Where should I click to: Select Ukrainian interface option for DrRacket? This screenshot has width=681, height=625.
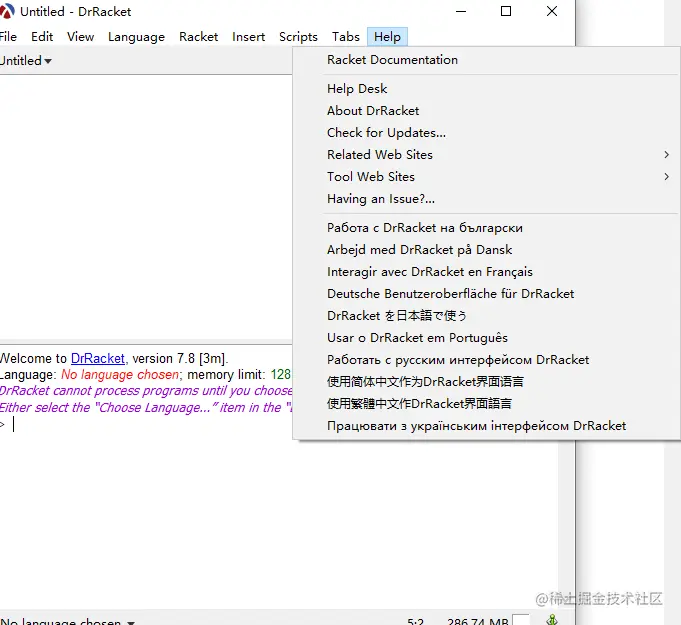coord(486,426)
